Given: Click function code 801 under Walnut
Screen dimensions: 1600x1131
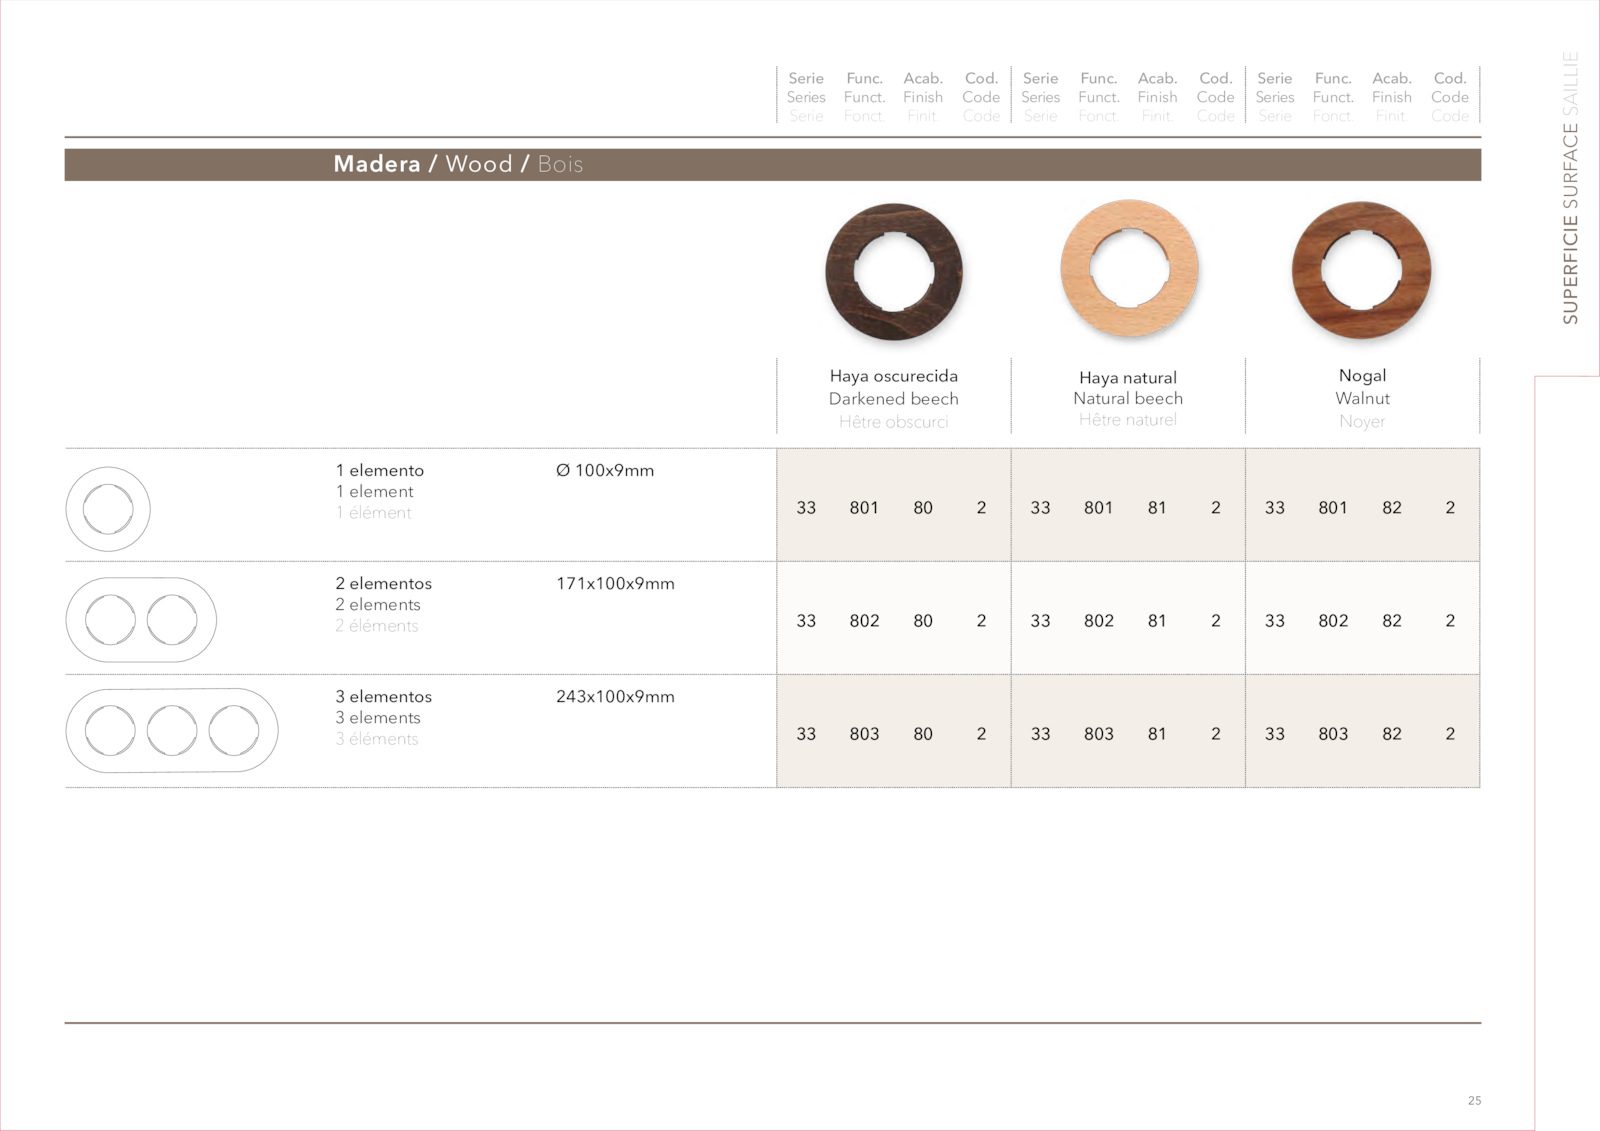Looking at the screenshot, I should [x=1333, y=508].
